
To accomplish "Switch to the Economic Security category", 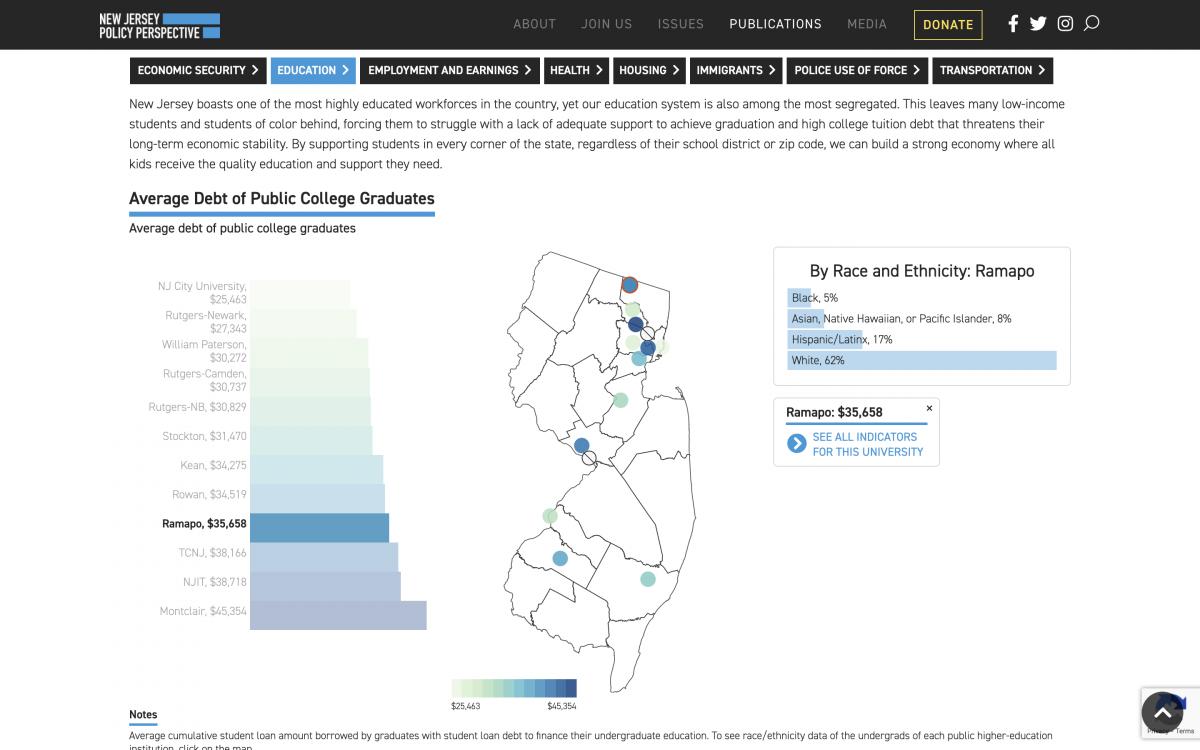I will (x=198, y=70).
